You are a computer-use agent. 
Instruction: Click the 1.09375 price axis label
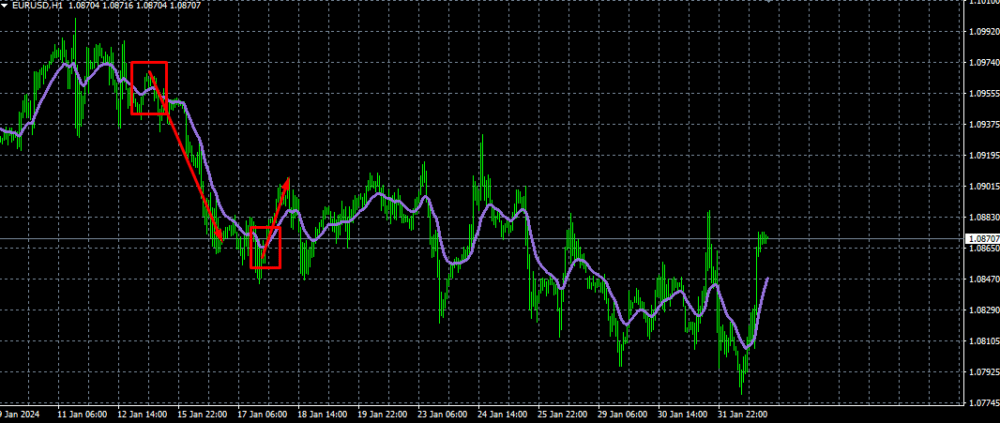[983, 124]
